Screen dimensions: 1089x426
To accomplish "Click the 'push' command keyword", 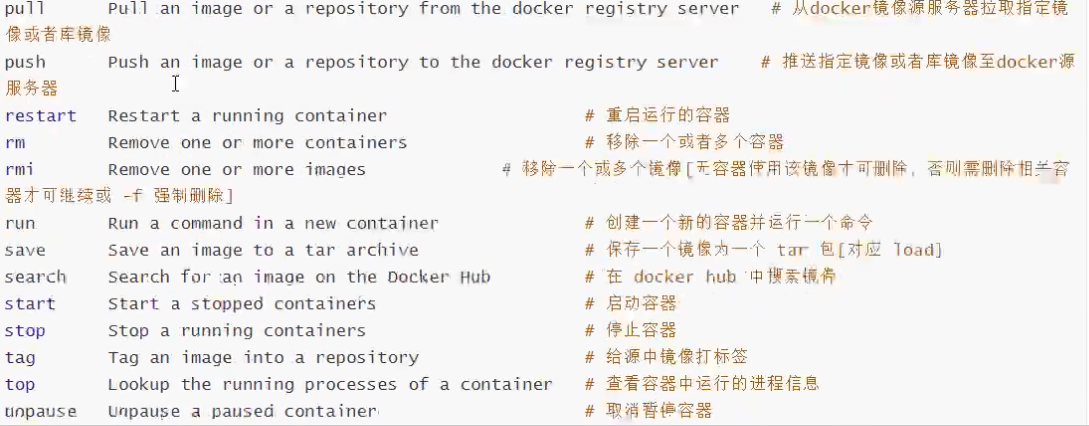I will (25, 63).
